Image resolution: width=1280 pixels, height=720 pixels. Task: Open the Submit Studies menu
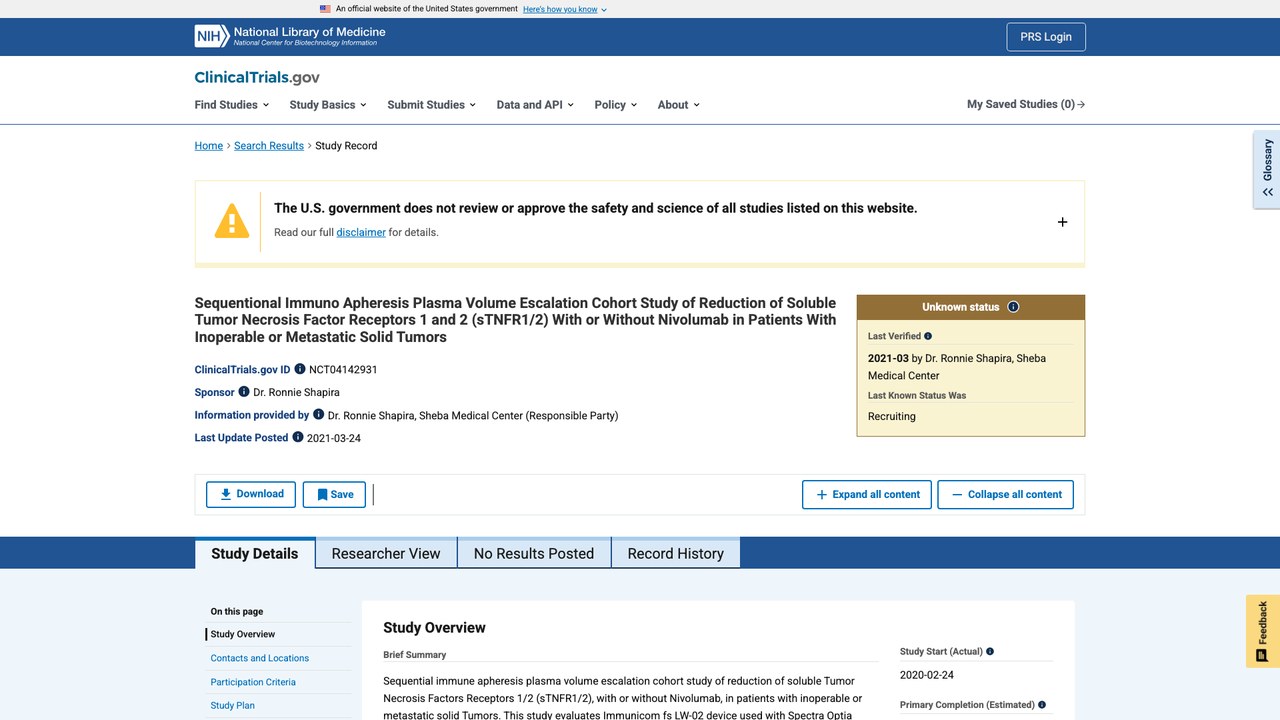[x=431, y=105]
